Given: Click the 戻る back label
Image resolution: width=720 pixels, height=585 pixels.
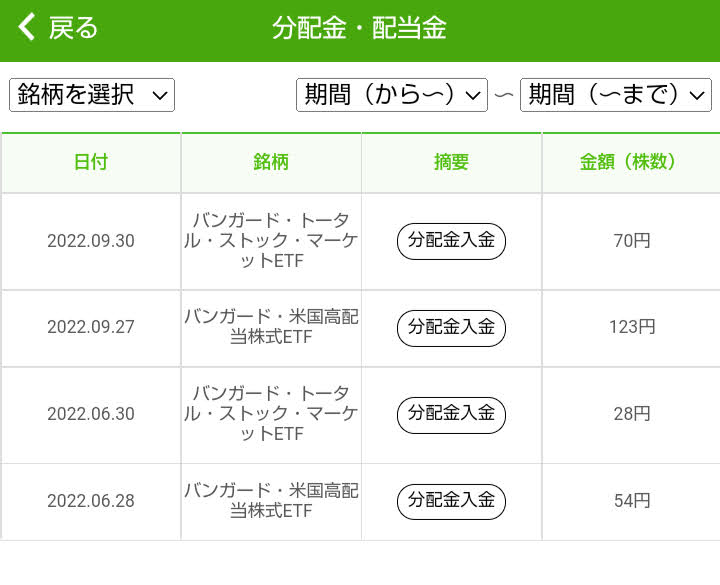Looking at the screenshot, I should 73,28.
